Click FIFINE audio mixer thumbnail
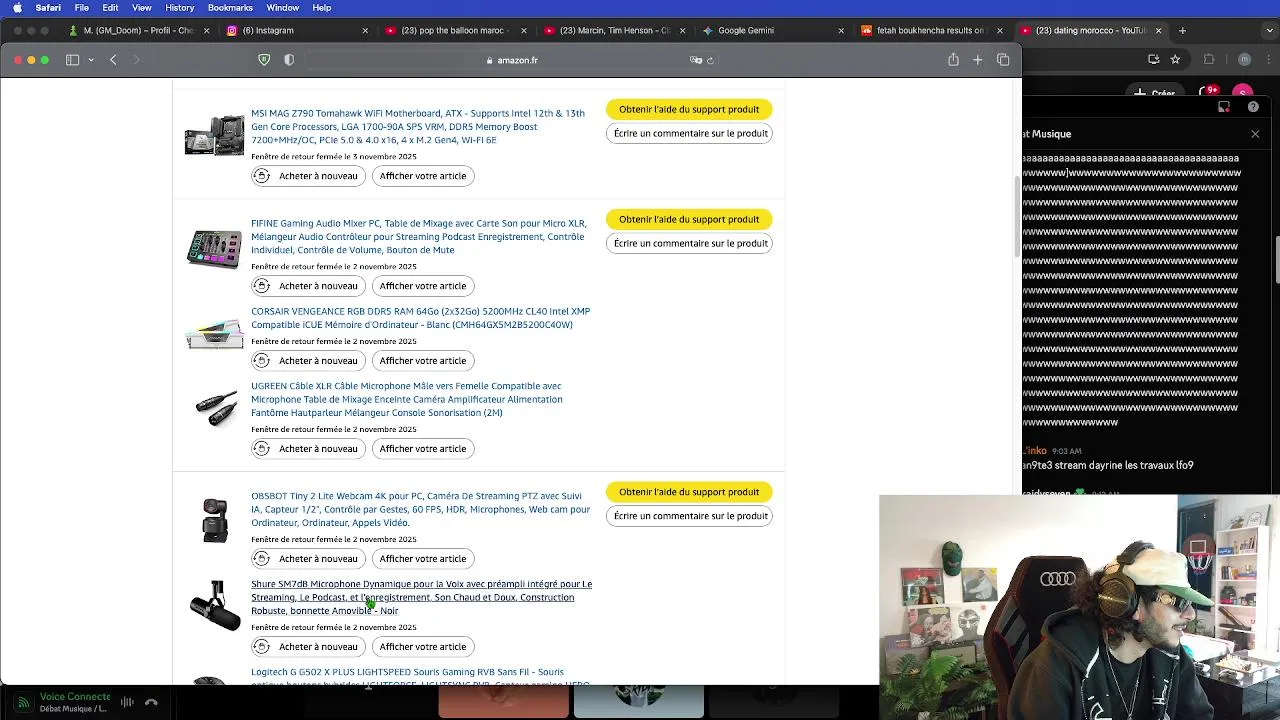Screen dimensions: 1280x720 coord(214,249)
